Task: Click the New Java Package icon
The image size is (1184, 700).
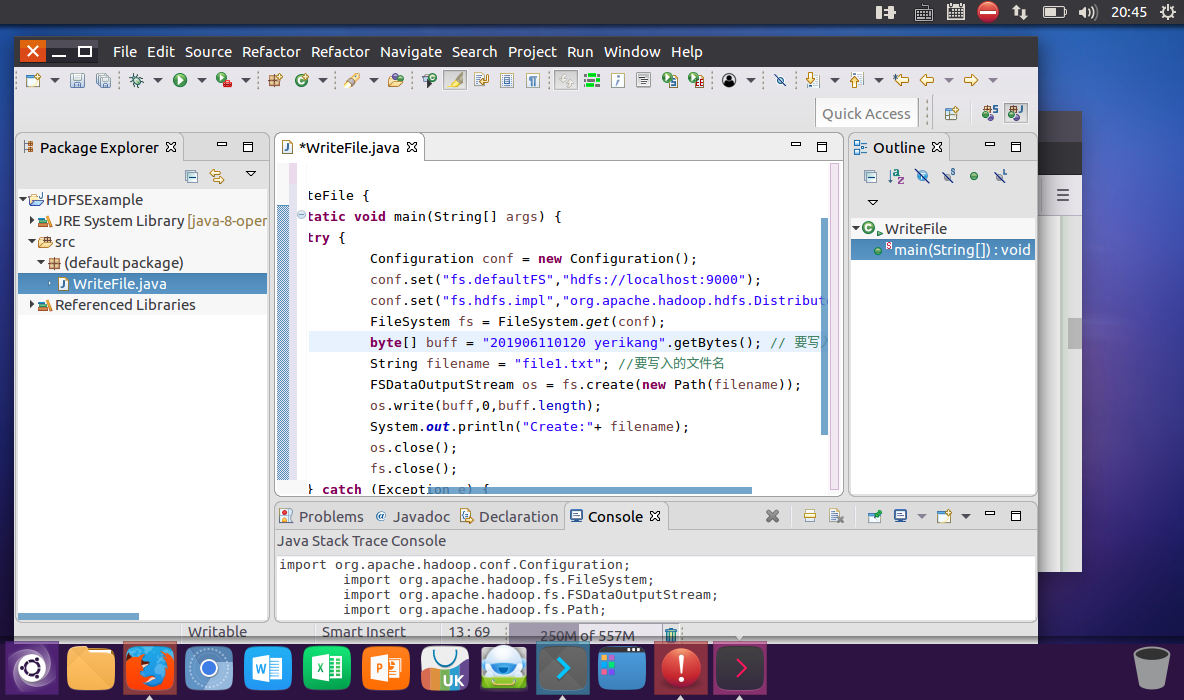Action: pos(275,80)
